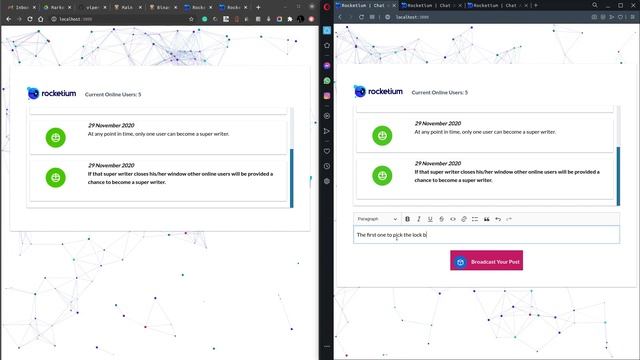Open Messenger in the Opera sidebar
This screenshot has height=360, width=640.
[327, 65]
